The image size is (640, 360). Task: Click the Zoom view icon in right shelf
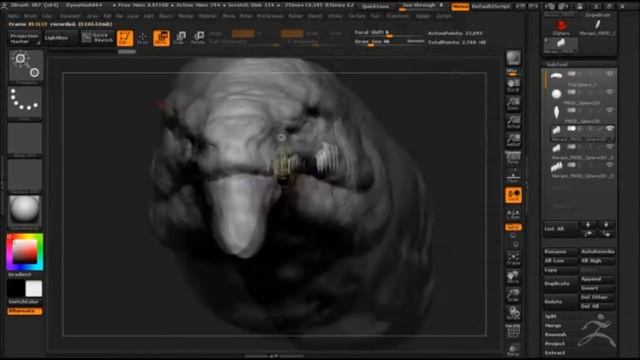coord(513,103)
